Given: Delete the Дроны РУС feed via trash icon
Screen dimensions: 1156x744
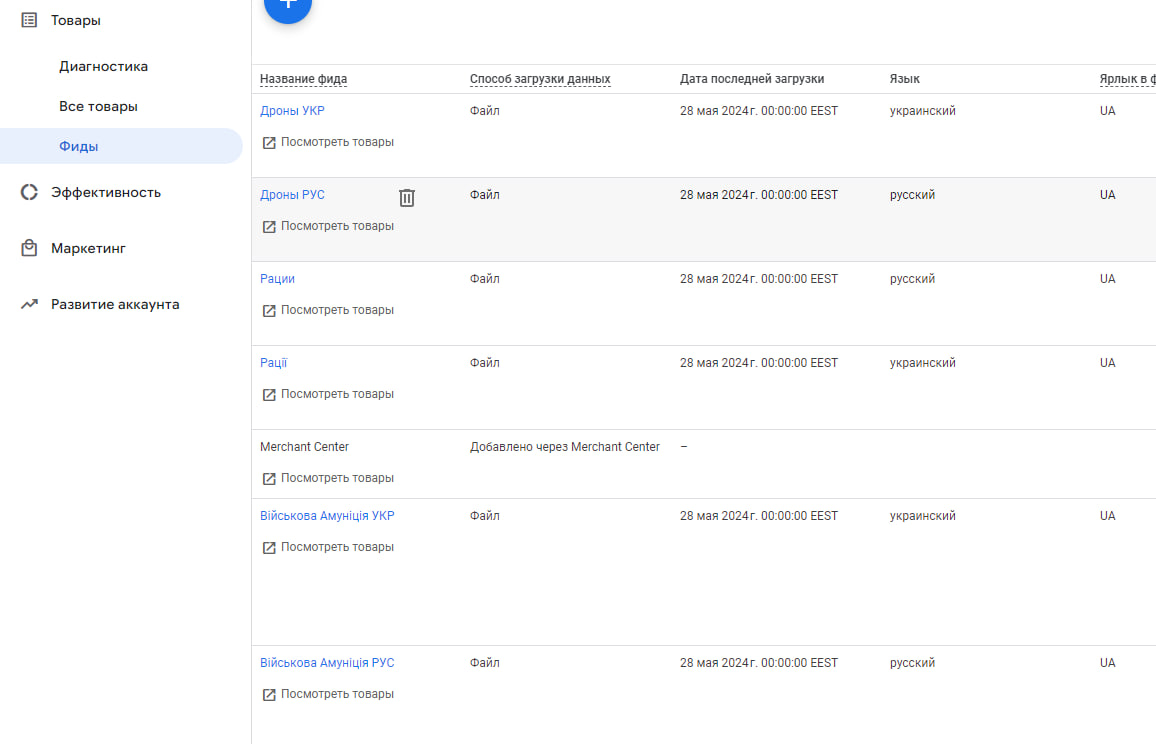Looking at the screenshot, I should tap(407, 198).
